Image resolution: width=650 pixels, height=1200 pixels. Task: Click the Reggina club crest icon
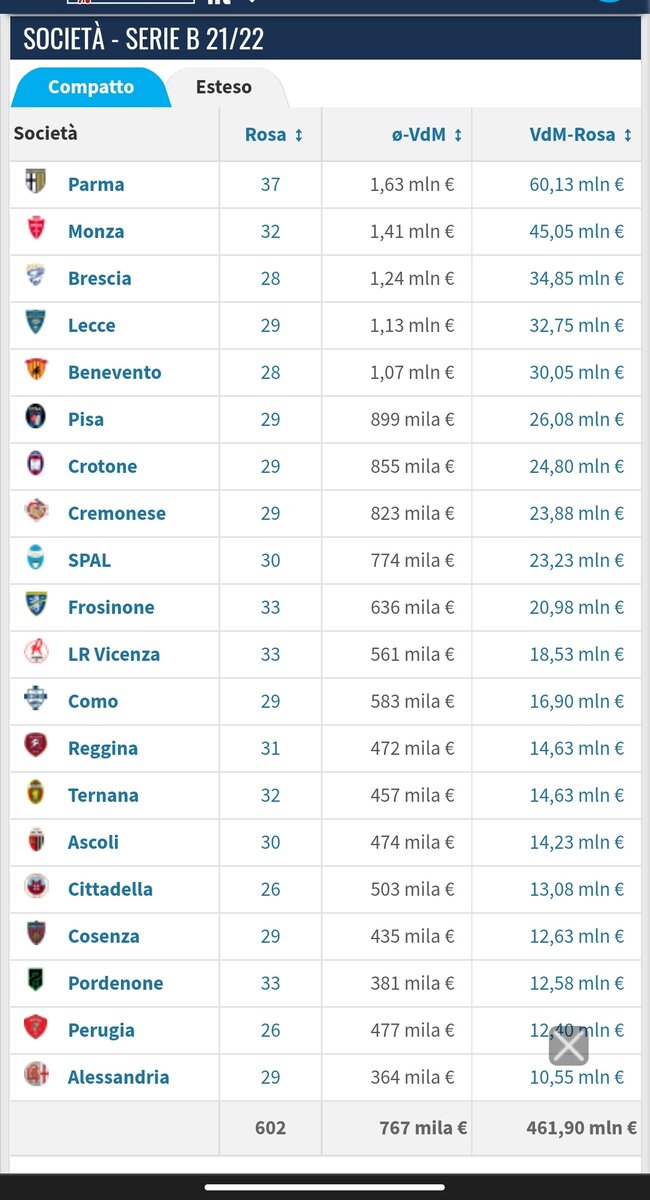click(x=36, y=747)
